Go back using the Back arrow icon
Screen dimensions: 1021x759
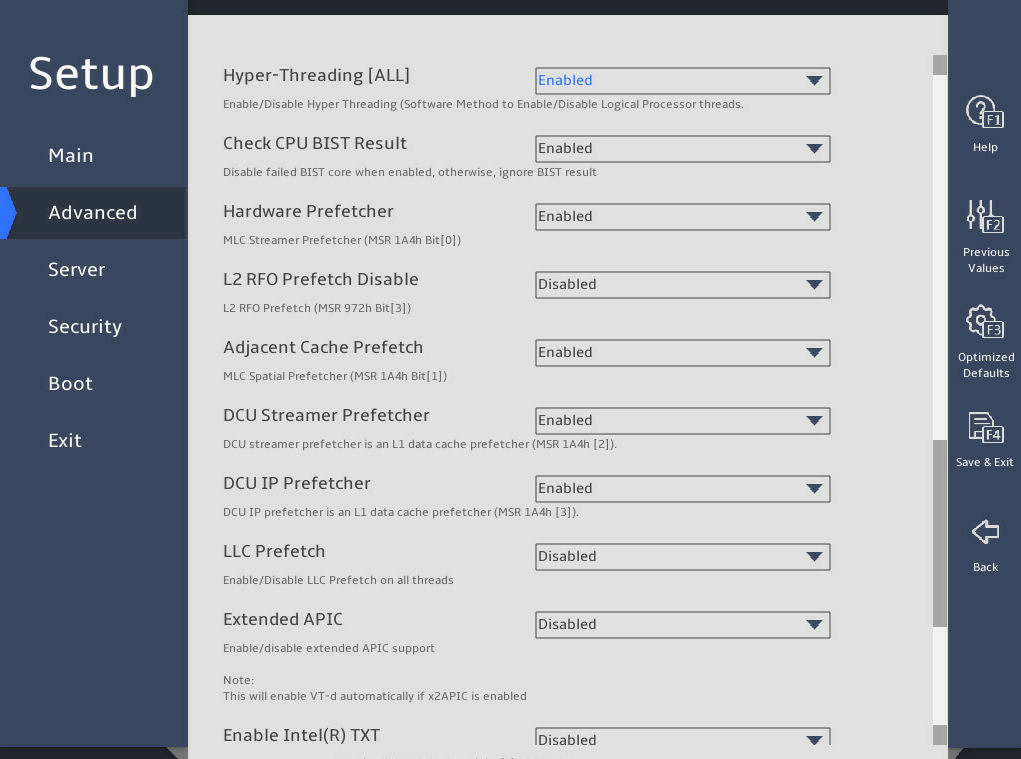coord(985,531)
